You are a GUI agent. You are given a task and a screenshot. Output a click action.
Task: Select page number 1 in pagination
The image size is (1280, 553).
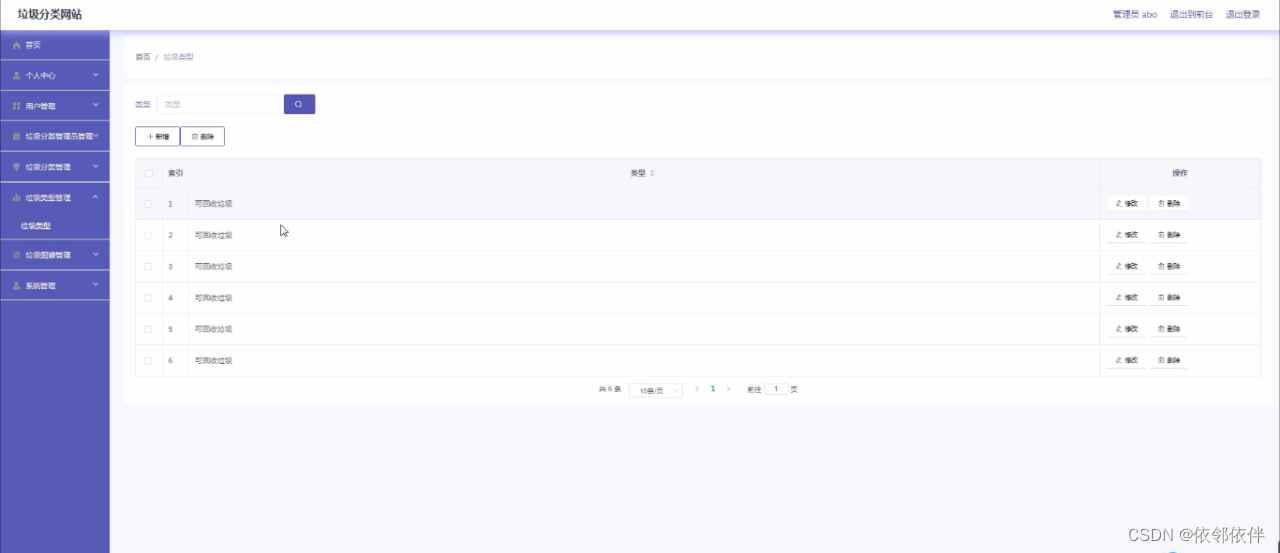pyautogui.click(x=713, y=389)
